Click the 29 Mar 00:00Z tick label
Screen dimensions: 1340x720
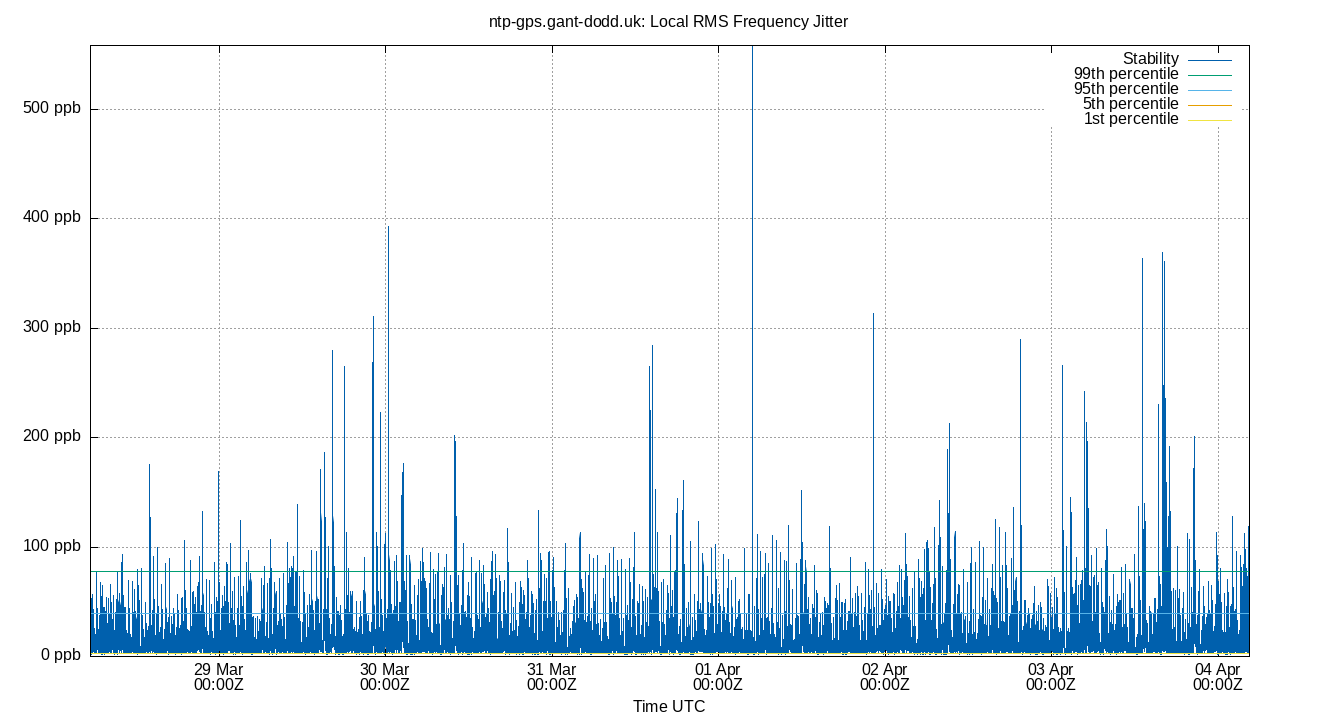(219, 677)
